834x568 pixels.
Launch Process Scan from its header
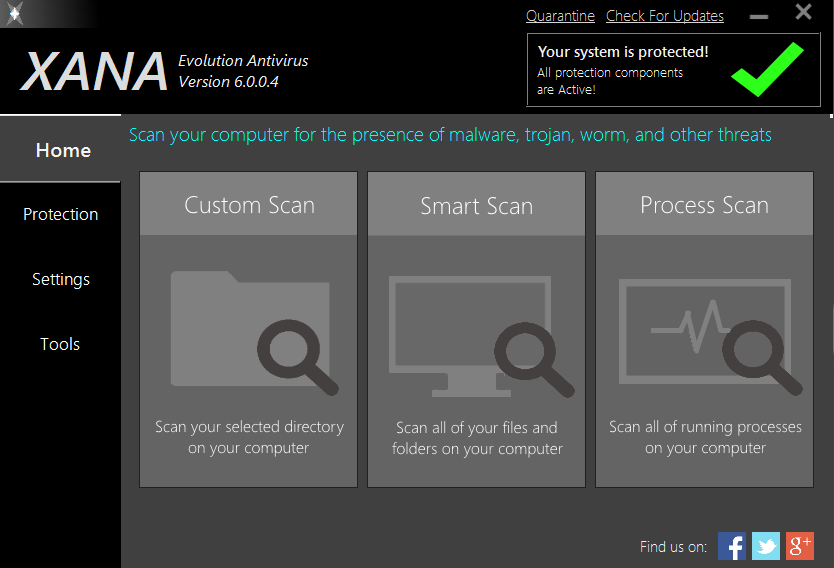point(704,205)
